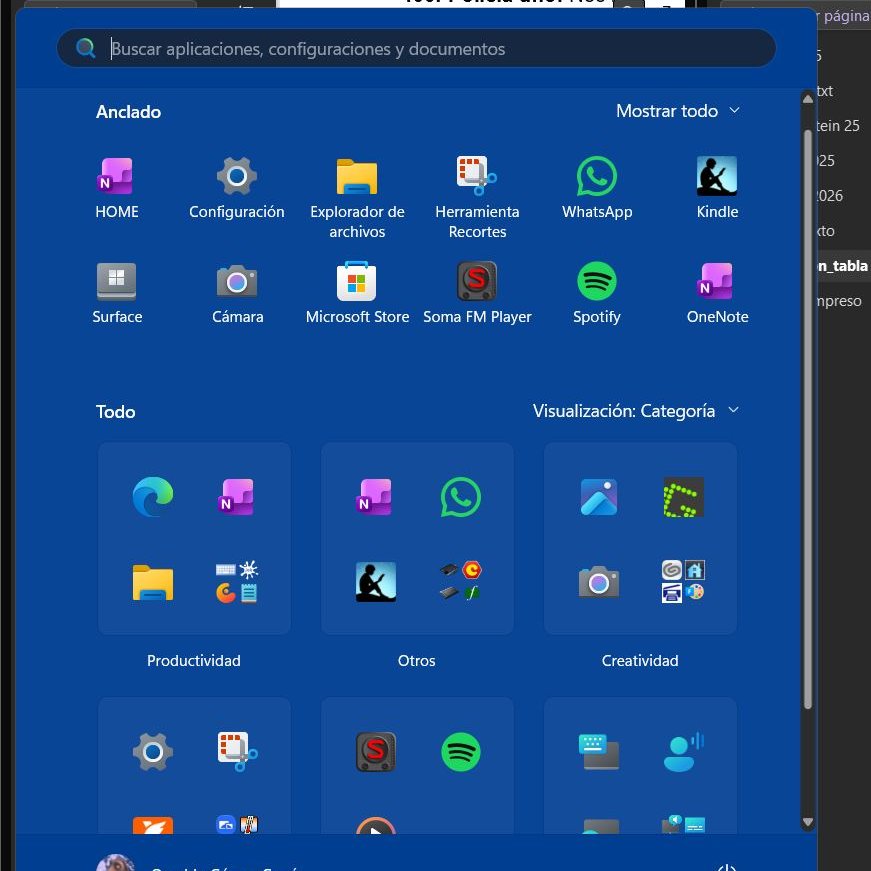
Task: Expand pinned apps with Mostrar todo
Action: (678, 111)
